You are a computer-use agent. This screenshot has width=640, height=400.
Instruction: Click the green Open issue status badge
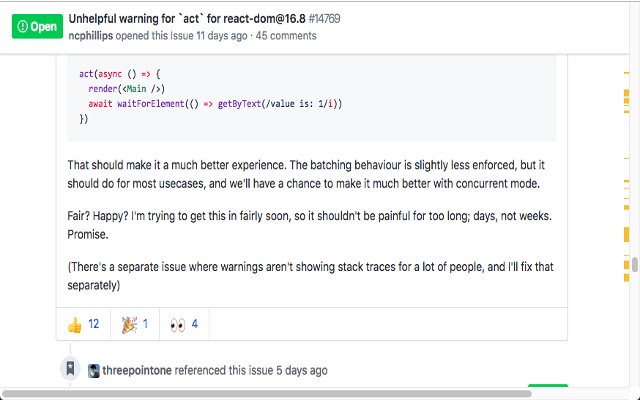37,27
